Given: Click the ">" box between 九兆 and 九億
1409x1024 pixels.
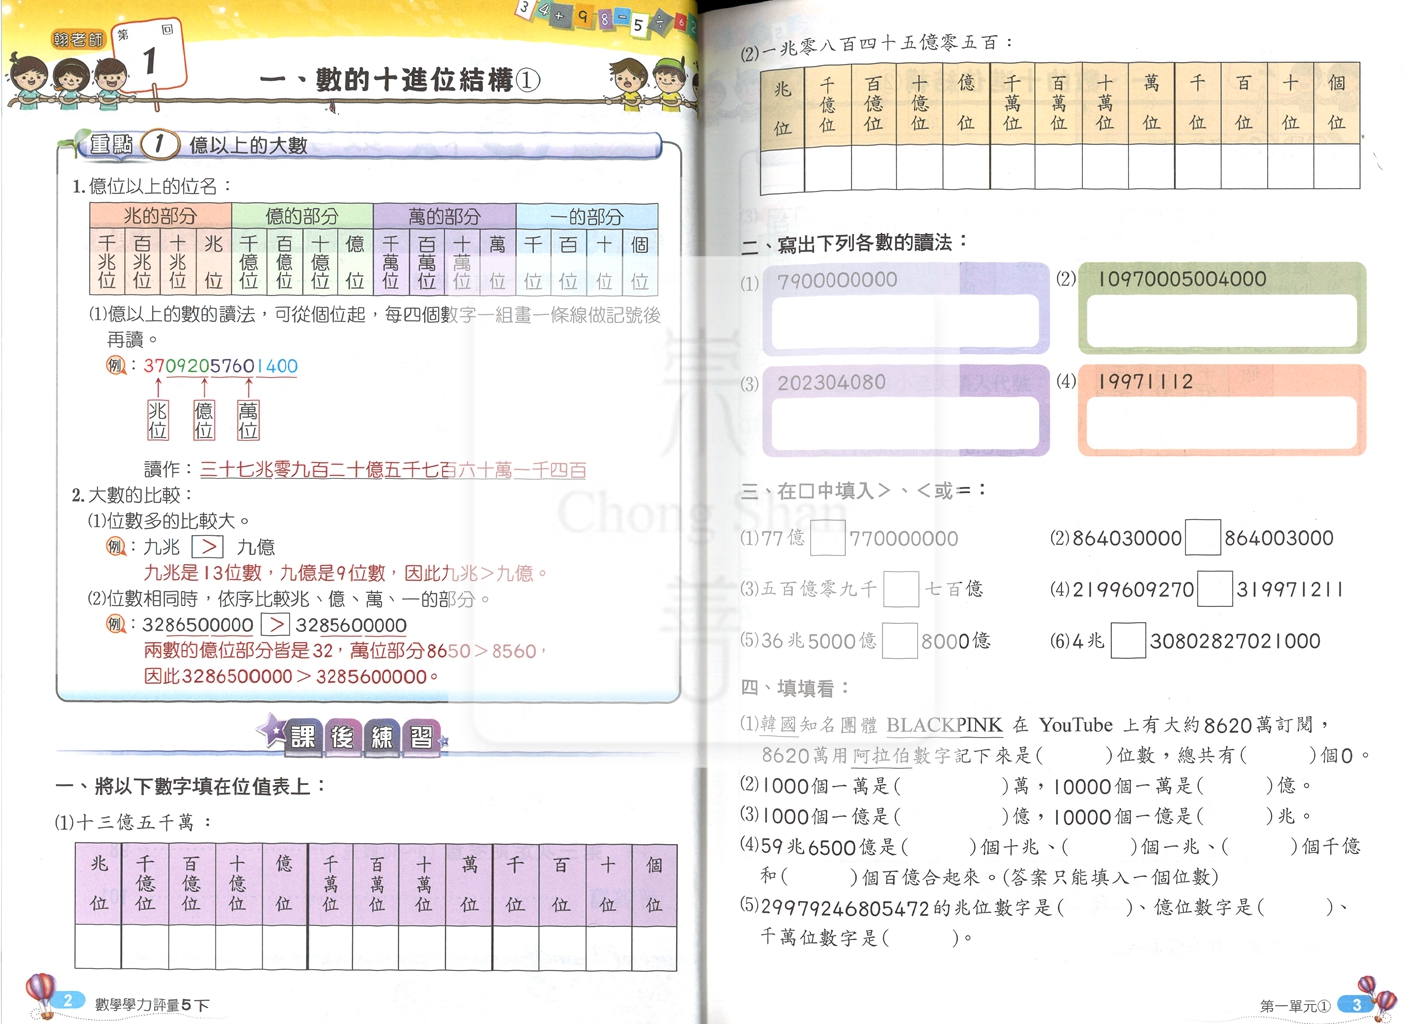Looking at the screenshot, I should 207,547.
